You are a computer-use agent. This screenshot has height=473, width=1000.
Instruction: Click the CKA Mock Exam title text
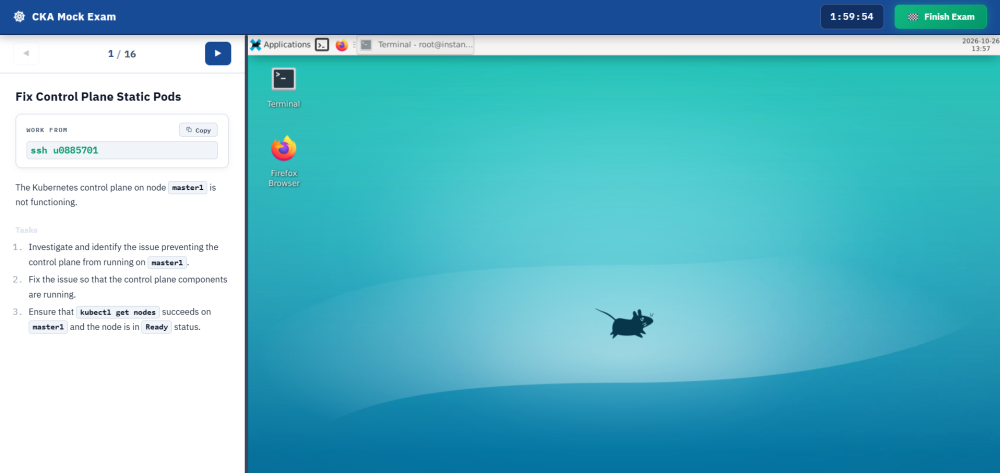coord(74,17)
